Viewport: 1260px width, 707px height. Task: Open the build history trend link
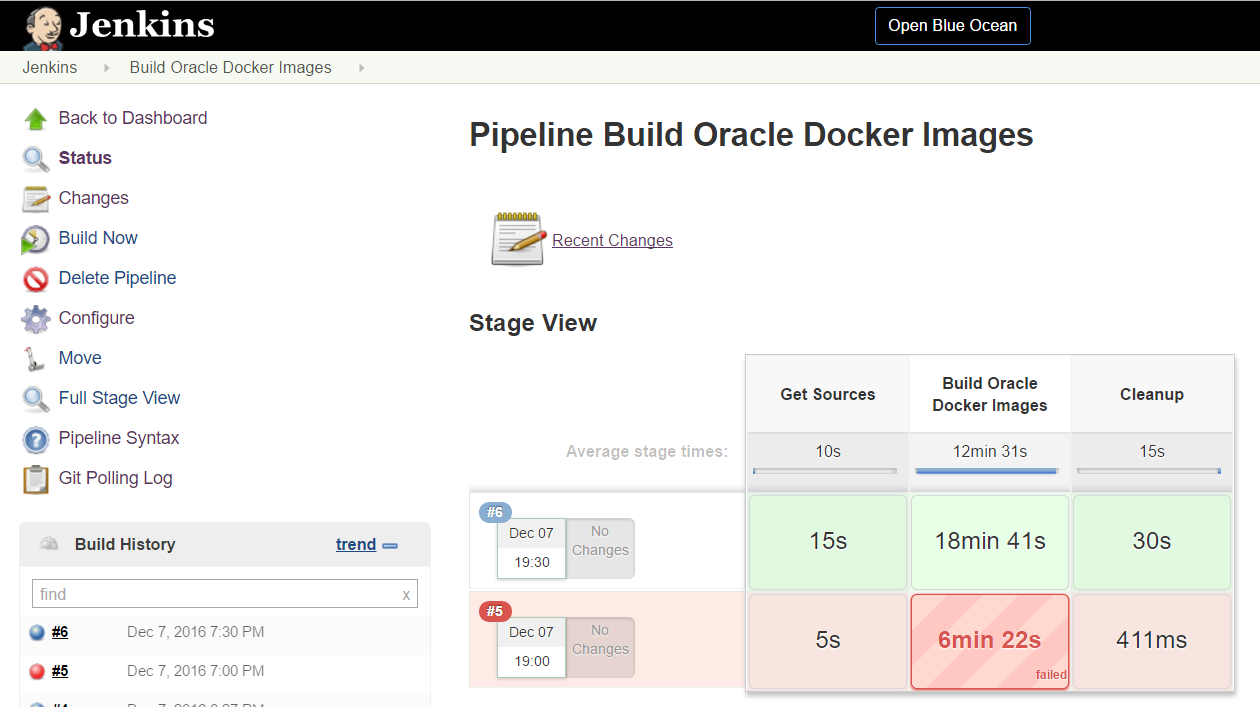pos(356,544)
